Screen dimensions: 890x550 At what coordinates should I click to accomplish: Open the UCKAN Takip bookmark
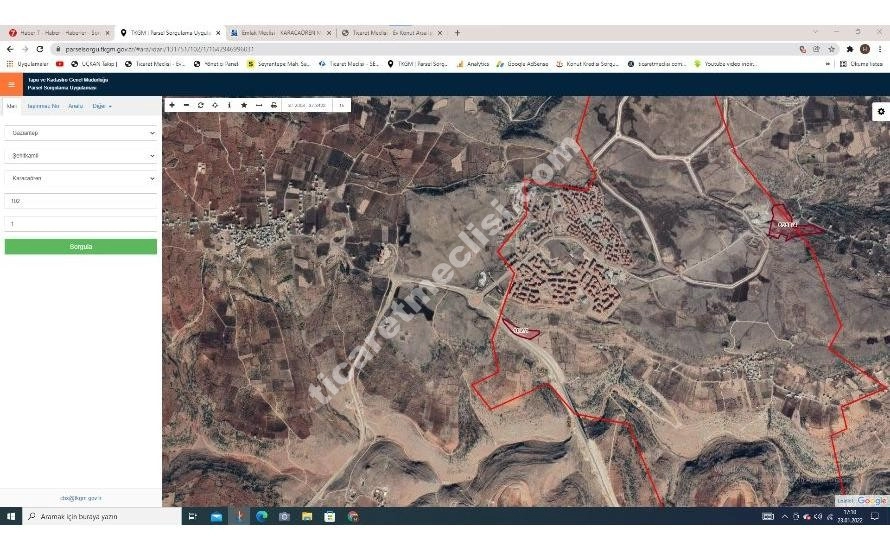94,64
